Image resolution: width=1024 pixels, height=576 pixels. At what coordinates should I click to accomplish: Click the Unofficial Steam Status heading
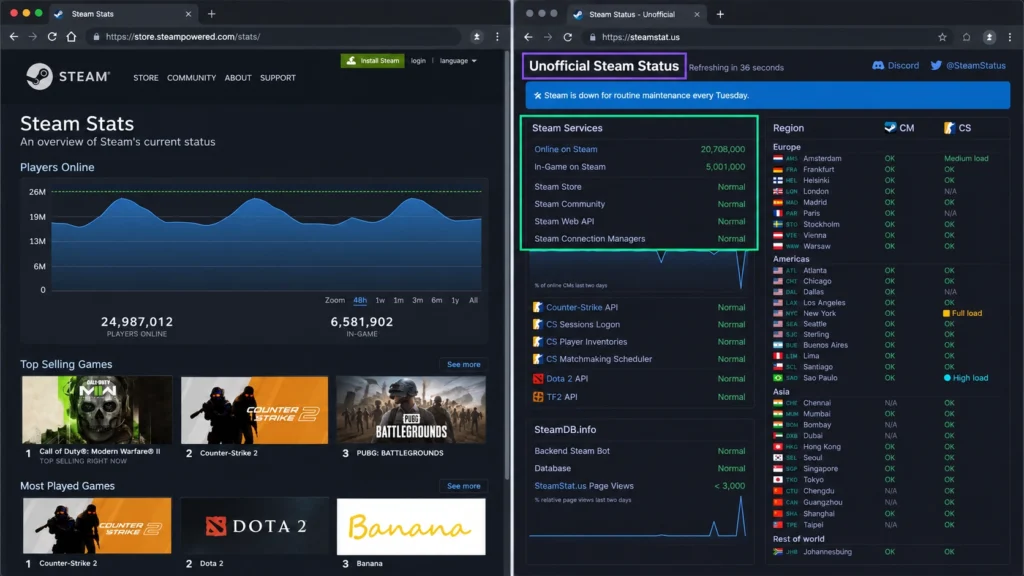point(604,66)
